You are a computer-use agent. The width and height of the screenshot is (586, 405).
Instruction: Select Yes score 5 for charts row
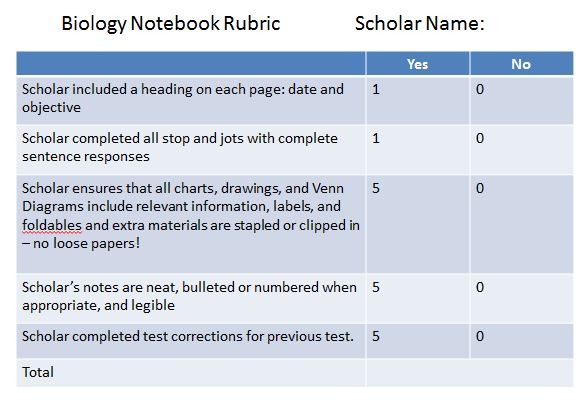coord(376,188)
